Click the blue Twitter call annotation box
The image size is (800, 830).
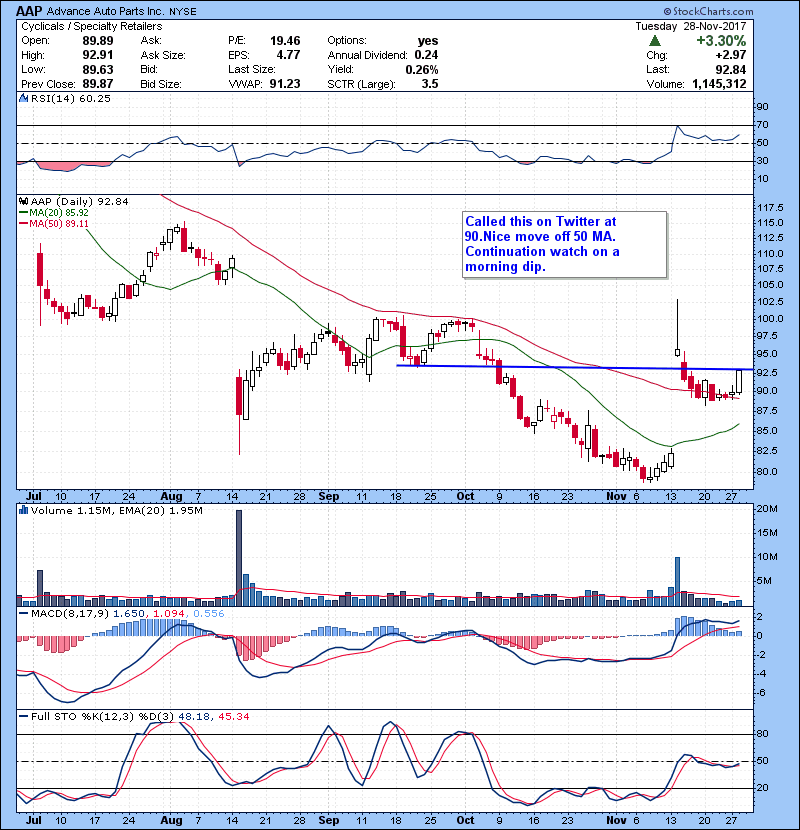(564, 245)
